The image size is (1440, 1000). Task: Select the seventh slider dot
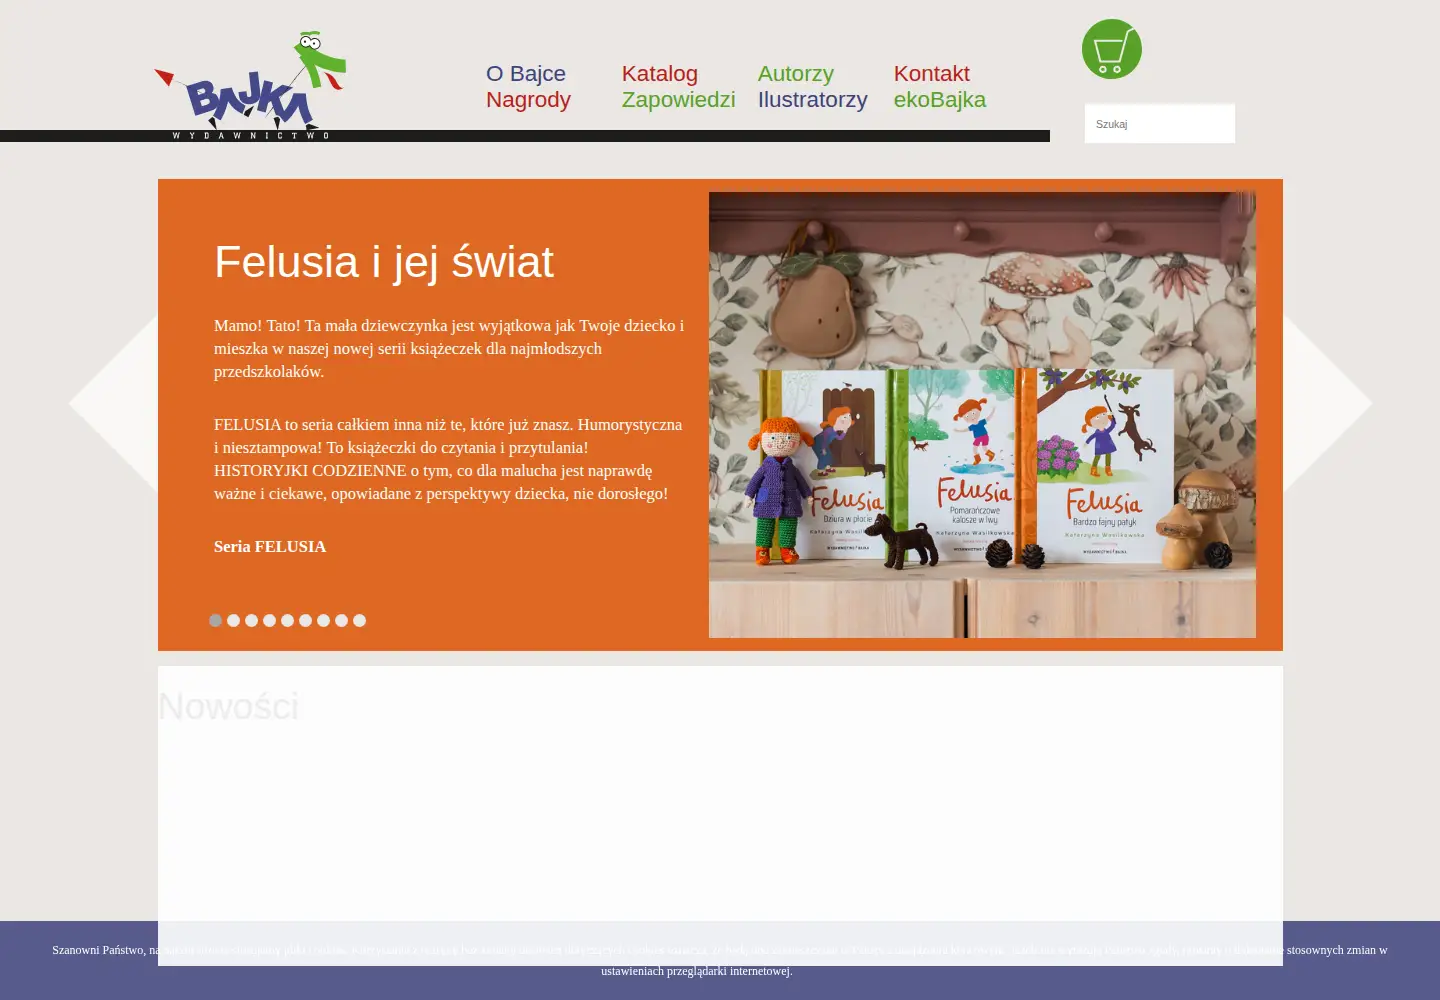[x=323, y=620]
